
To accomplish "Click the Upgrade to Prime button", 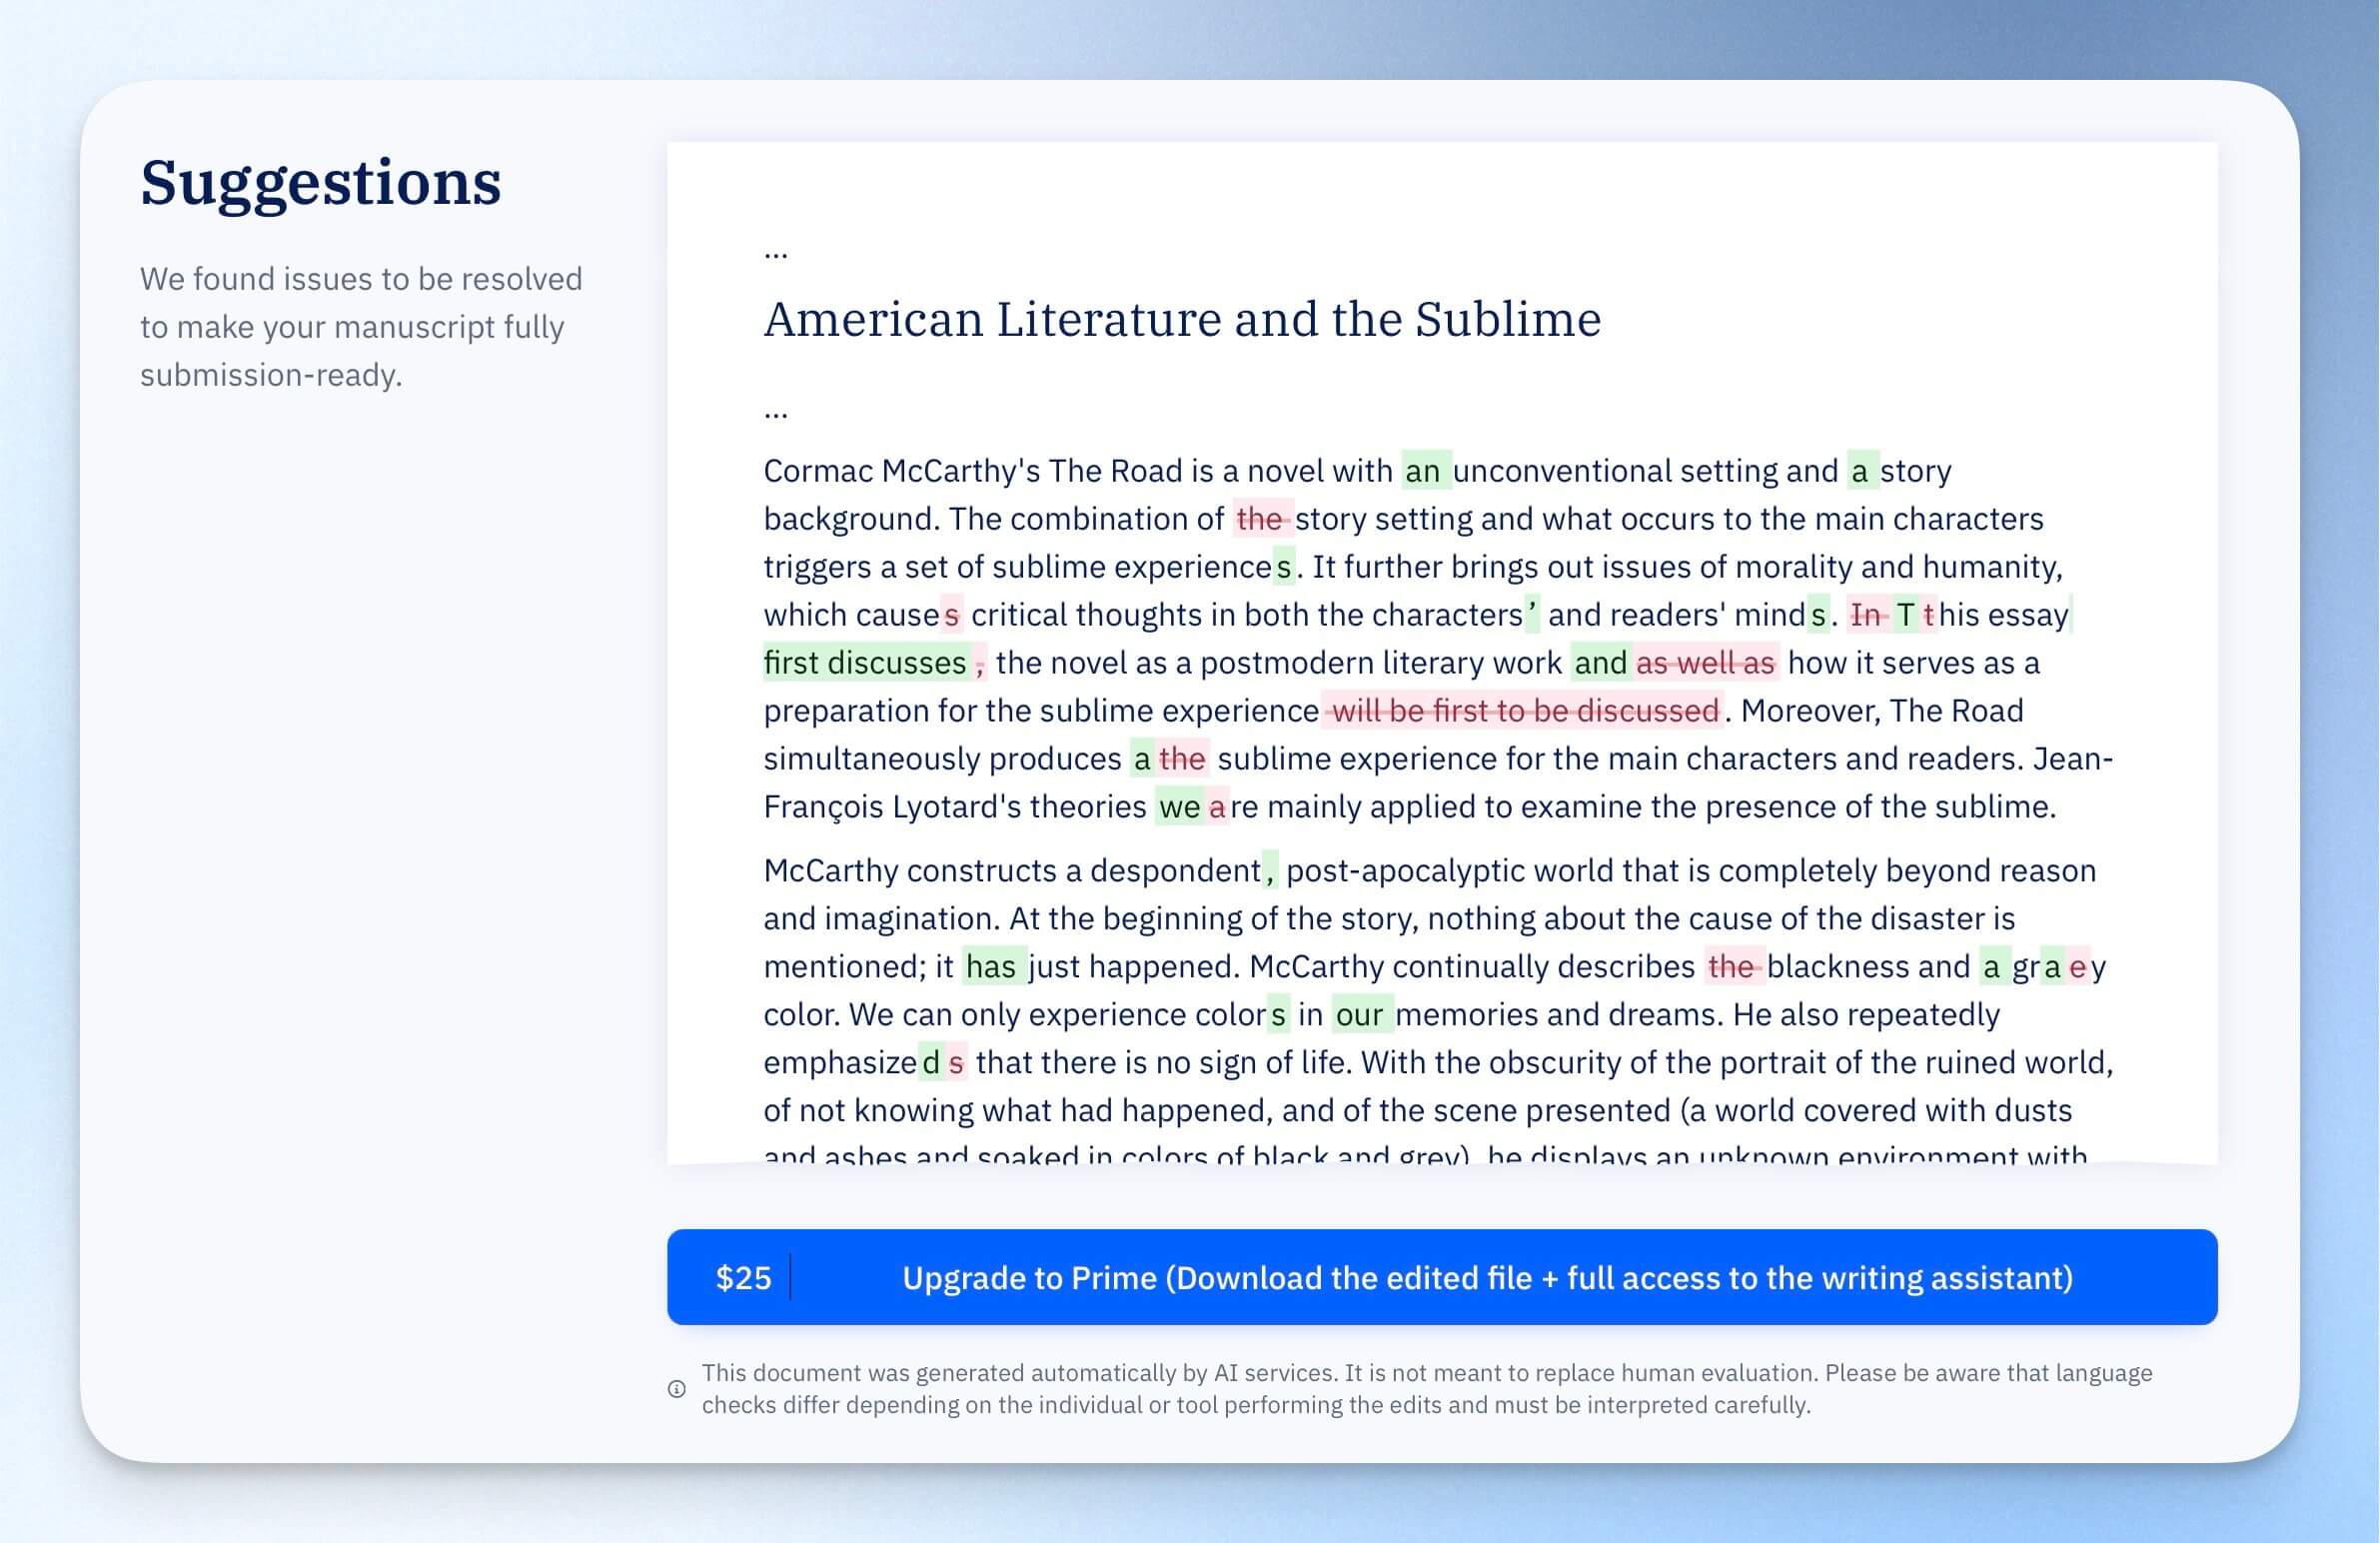I will pos(1442,1277).
